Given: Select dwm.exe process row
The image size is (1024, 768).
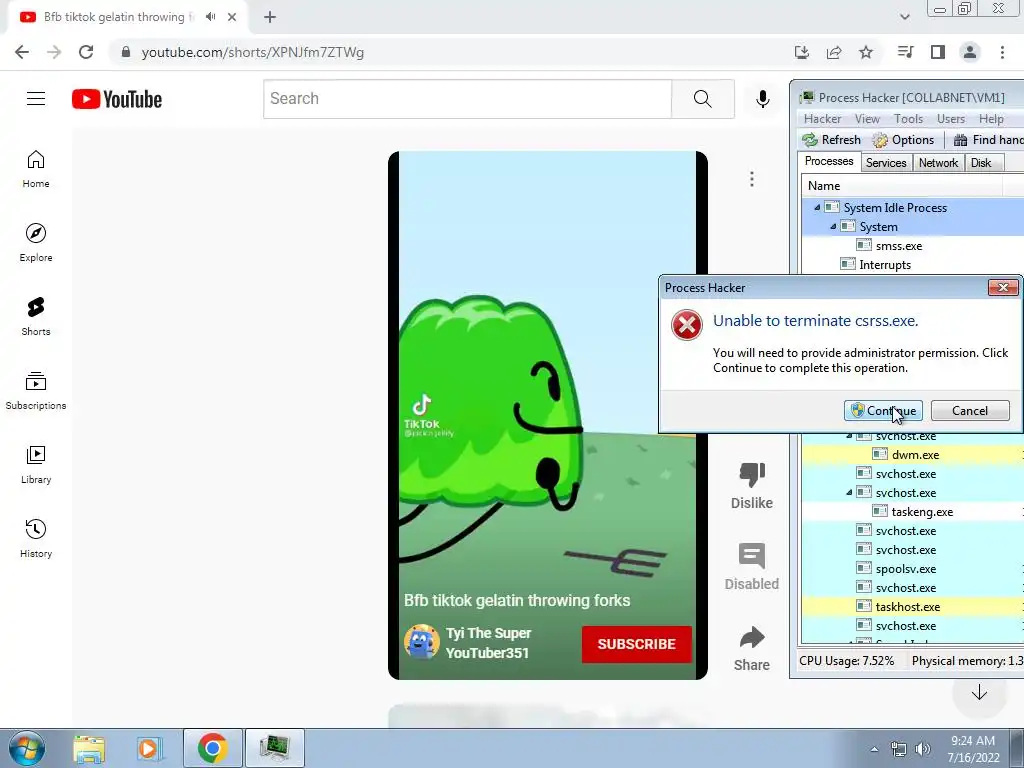Looking at the screenshot, I should [x=913, y=455].
